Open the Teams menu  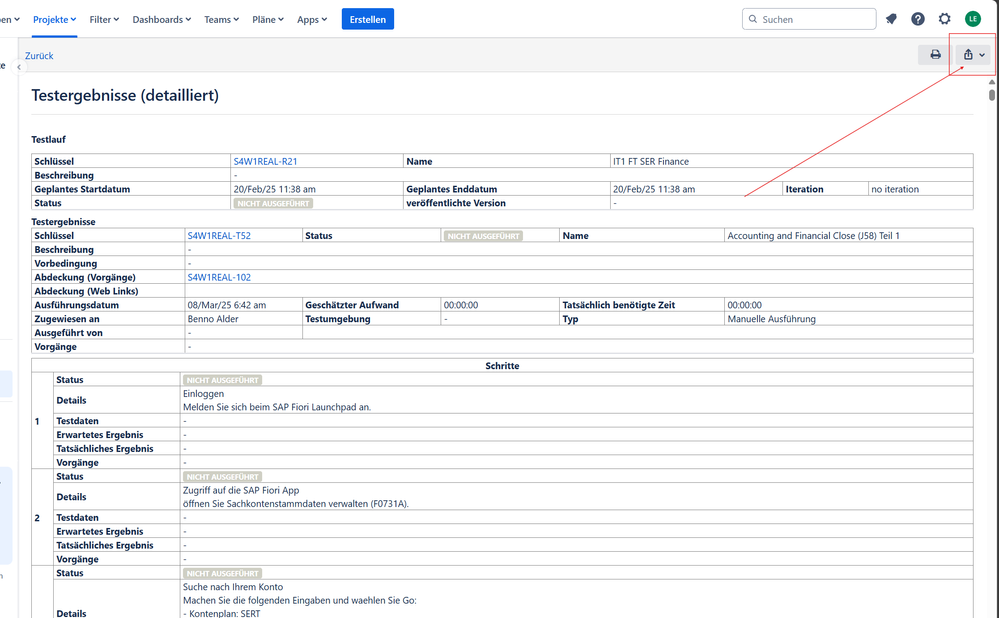pyautogui.click(x=221, y=19)
